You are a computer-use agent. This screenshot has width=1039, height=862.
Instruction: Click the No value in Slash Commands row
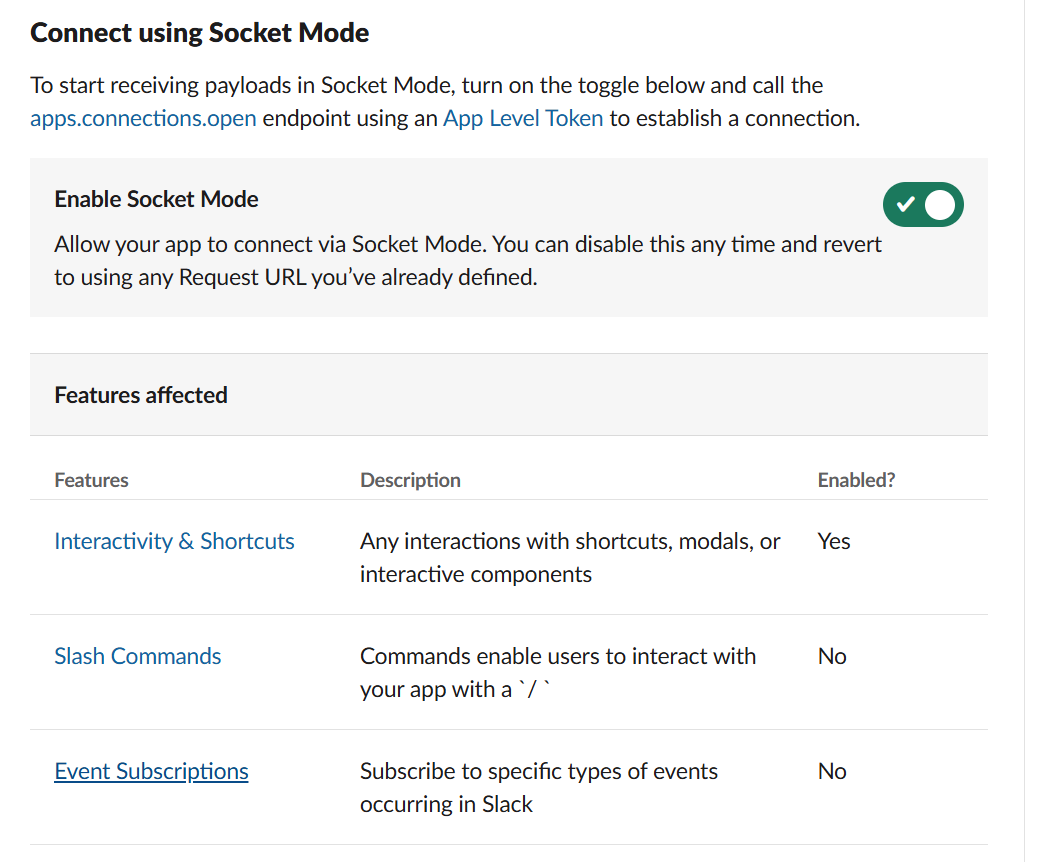click(x=832, y=656)
